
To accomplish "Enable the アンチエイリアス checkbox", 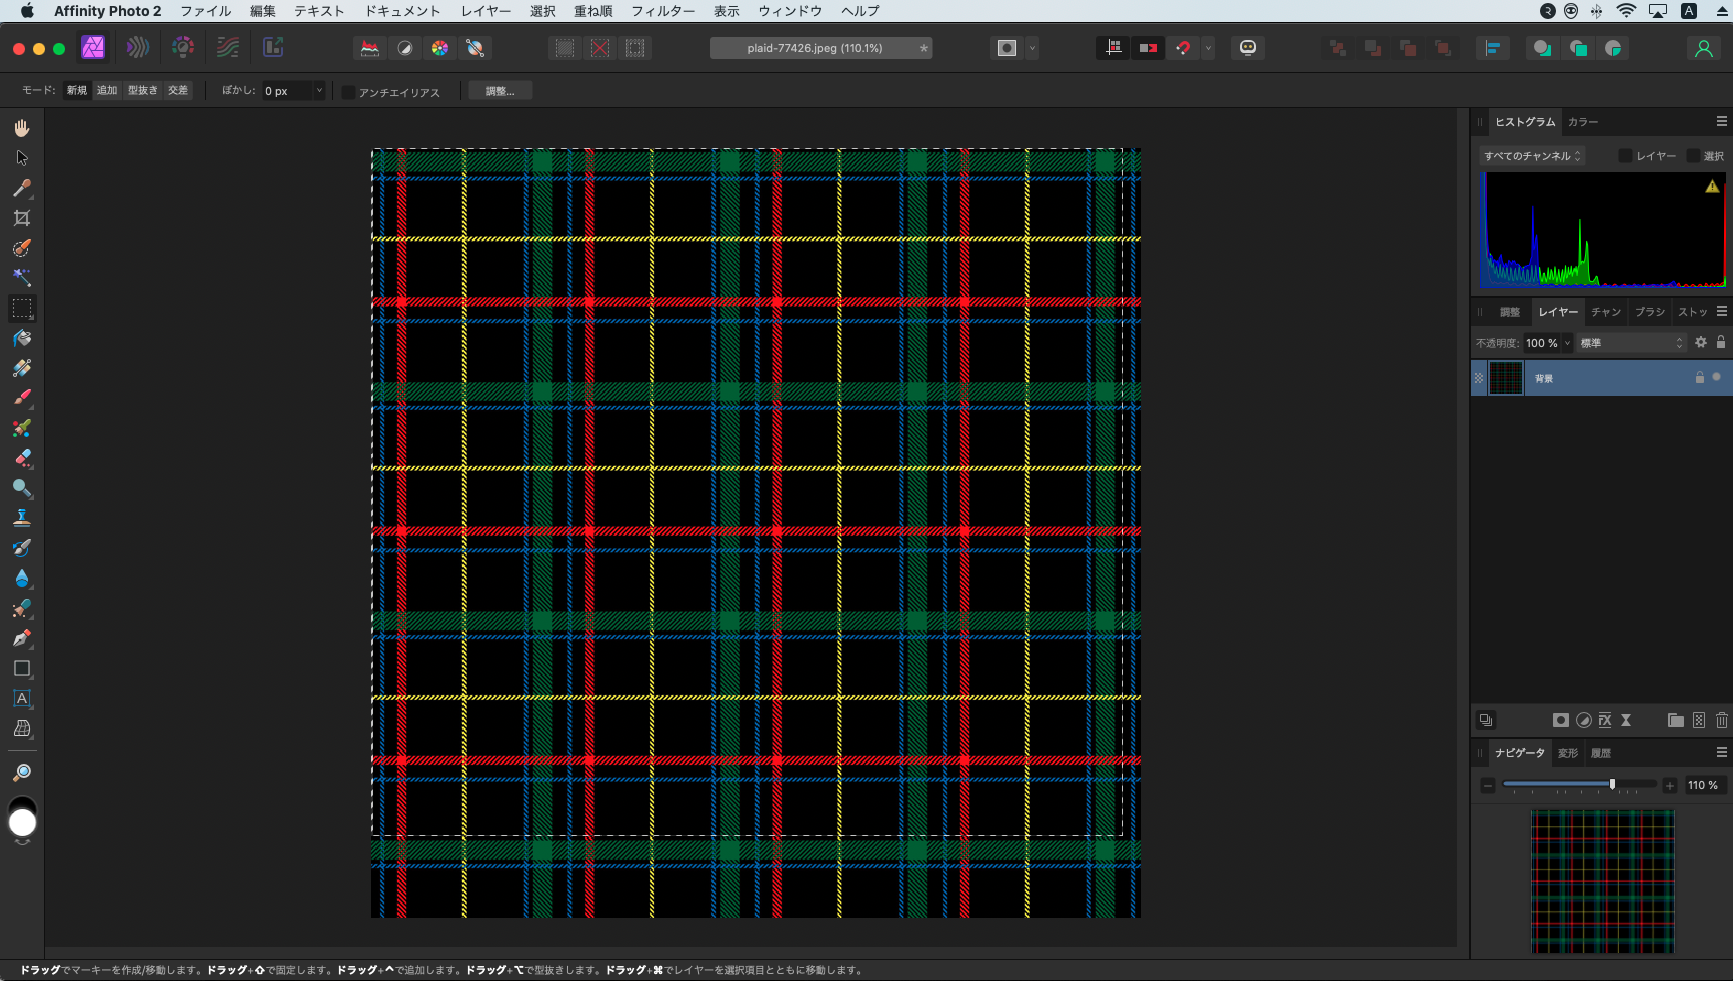I will tap(348, 92).
